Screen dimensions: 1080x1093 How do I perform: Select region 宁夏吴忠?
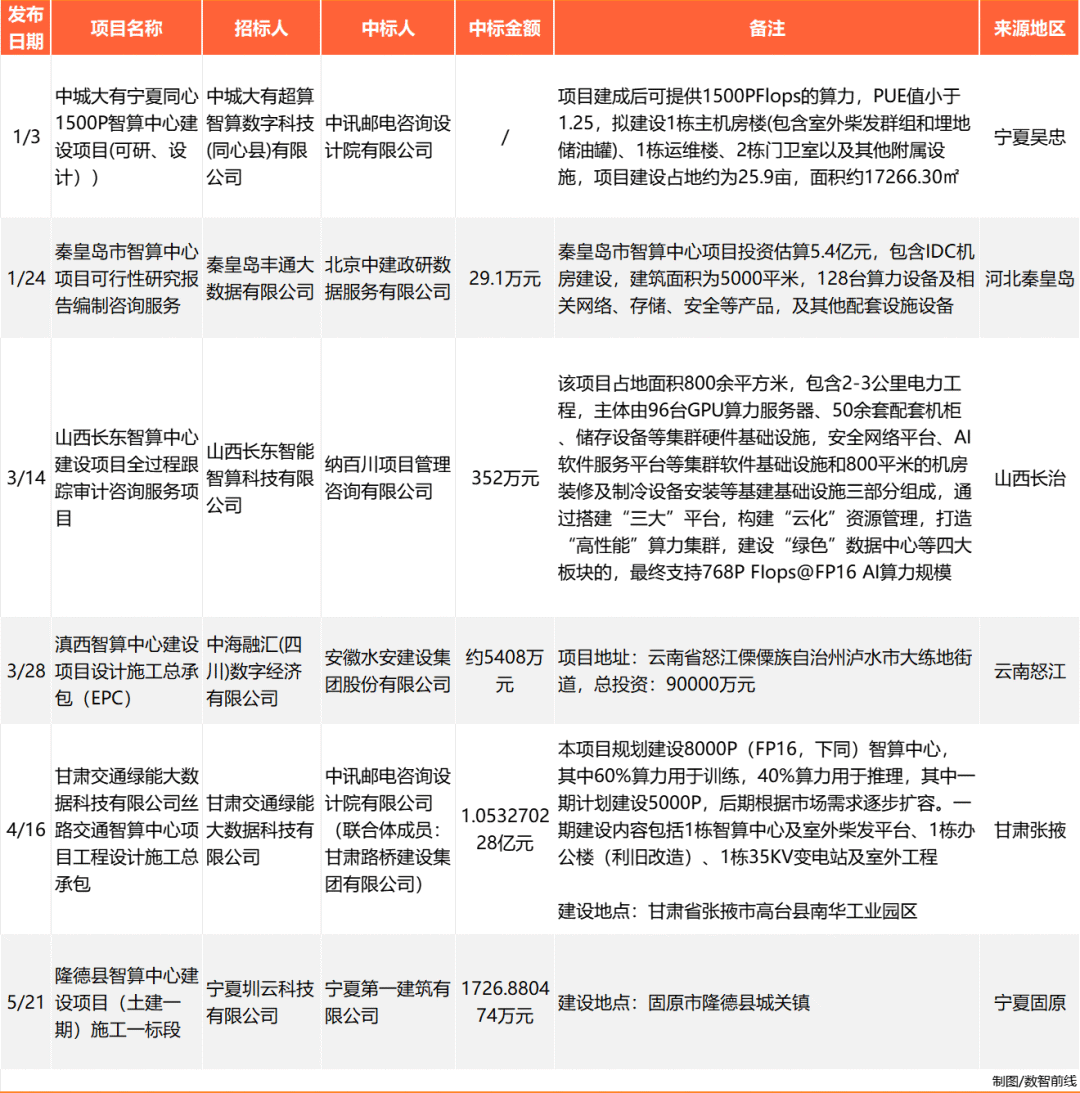point(1029,137)
